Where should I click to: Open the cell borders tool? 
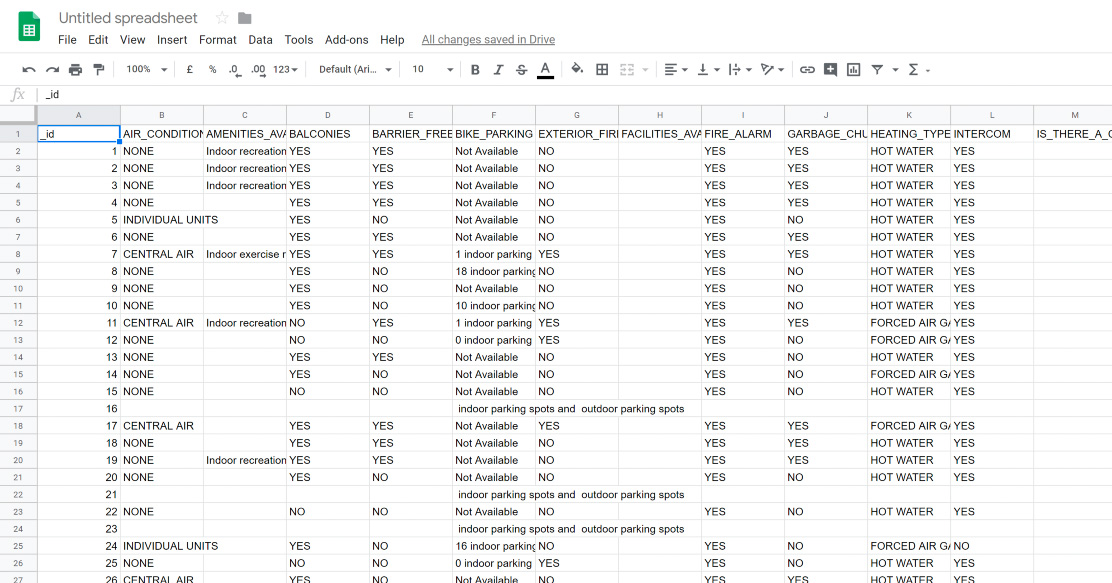point(602,70)
